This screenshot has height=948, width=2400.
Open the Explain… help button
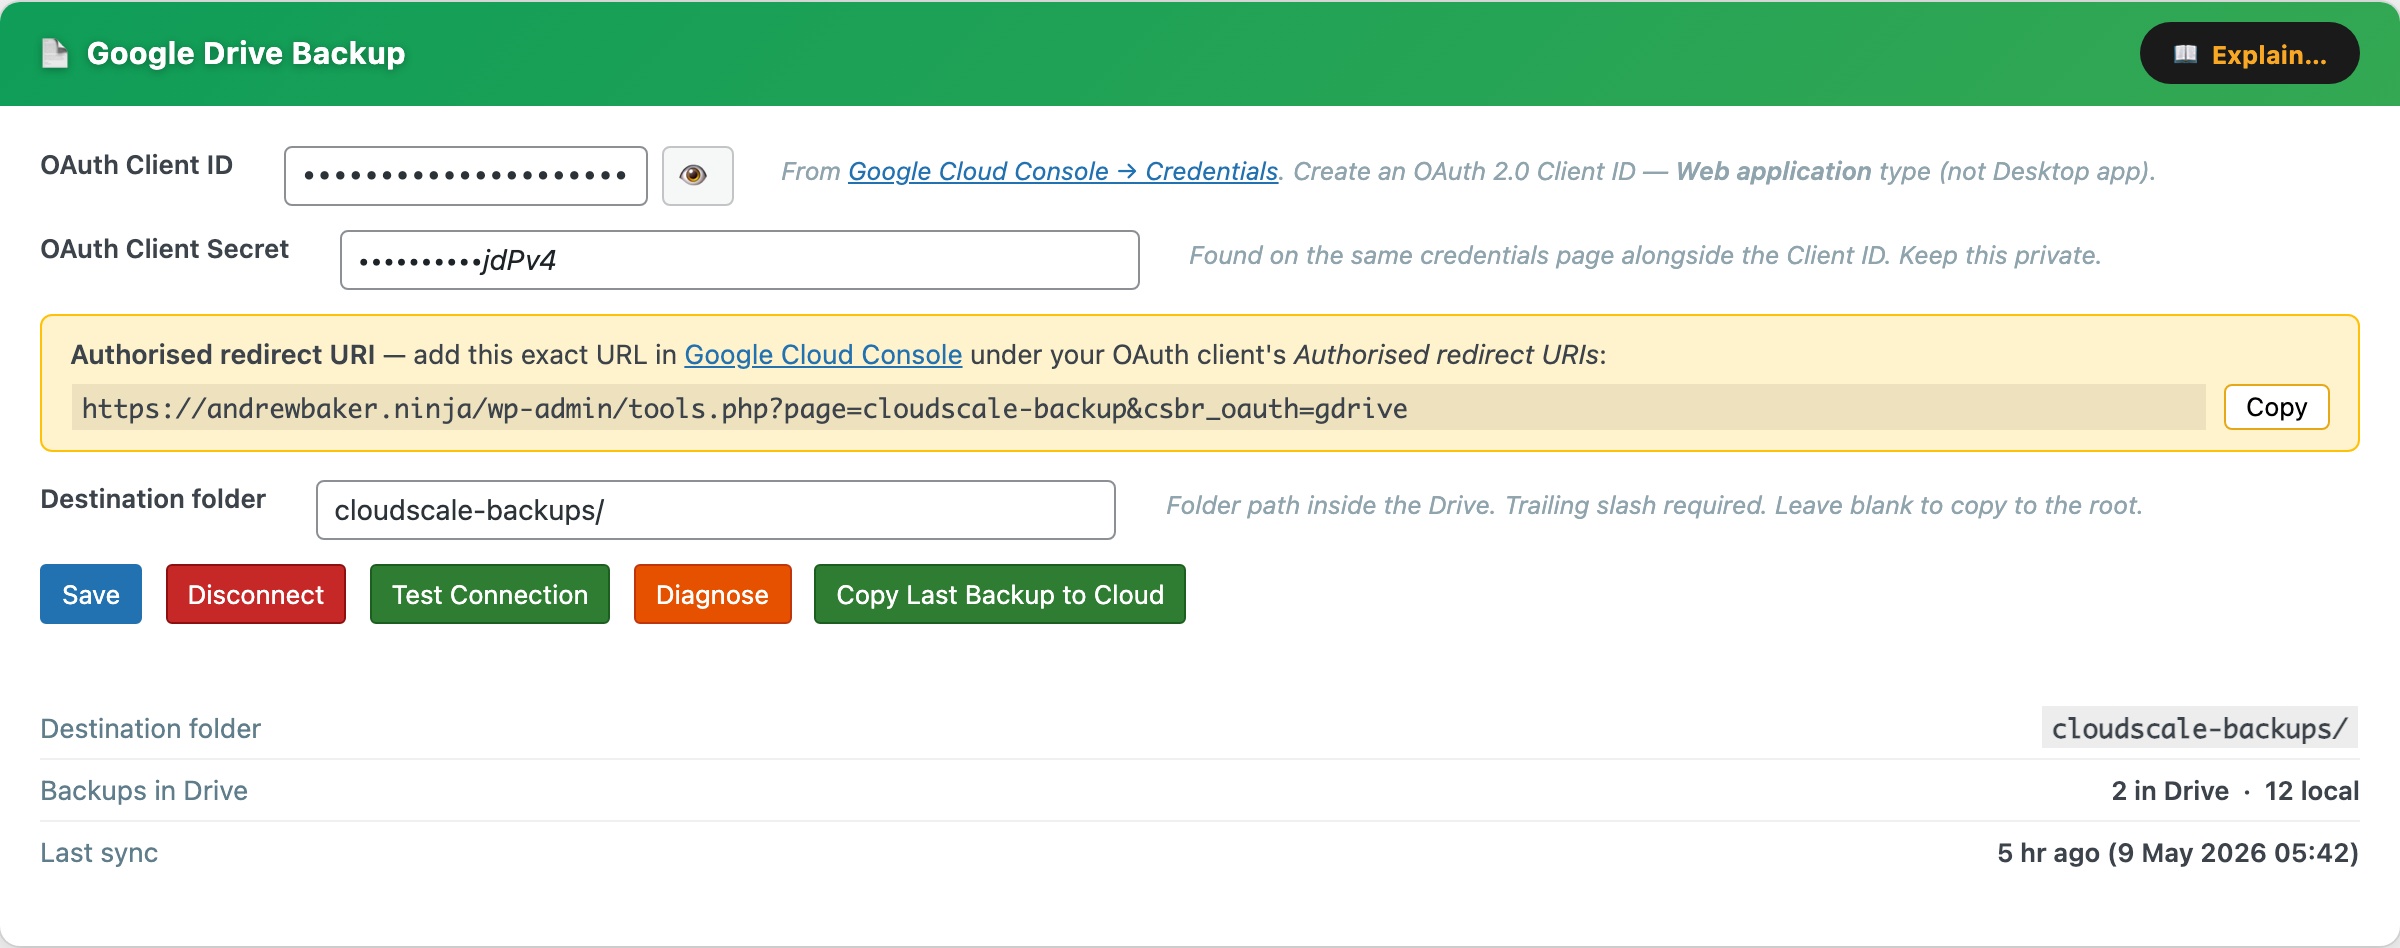(x=2249, y=54)
